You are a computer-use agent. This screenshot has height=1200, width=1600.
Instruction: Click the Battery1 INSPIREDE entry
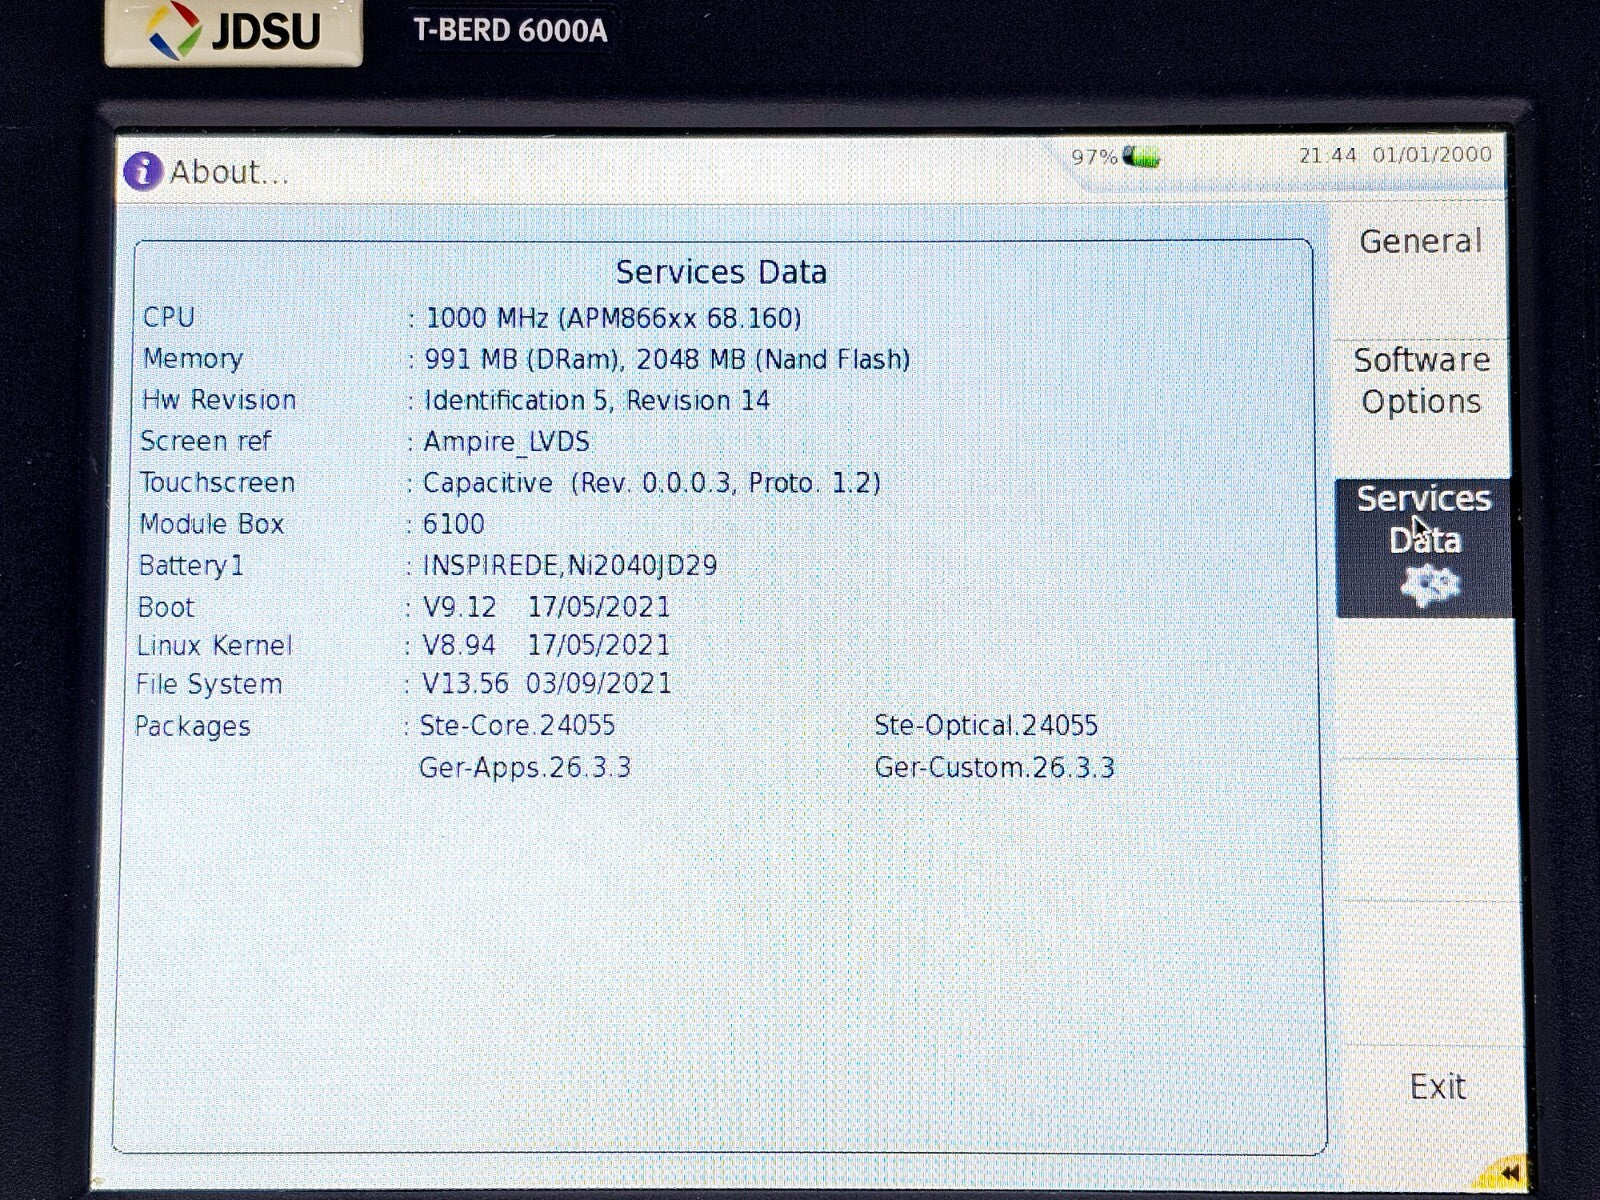569,566
